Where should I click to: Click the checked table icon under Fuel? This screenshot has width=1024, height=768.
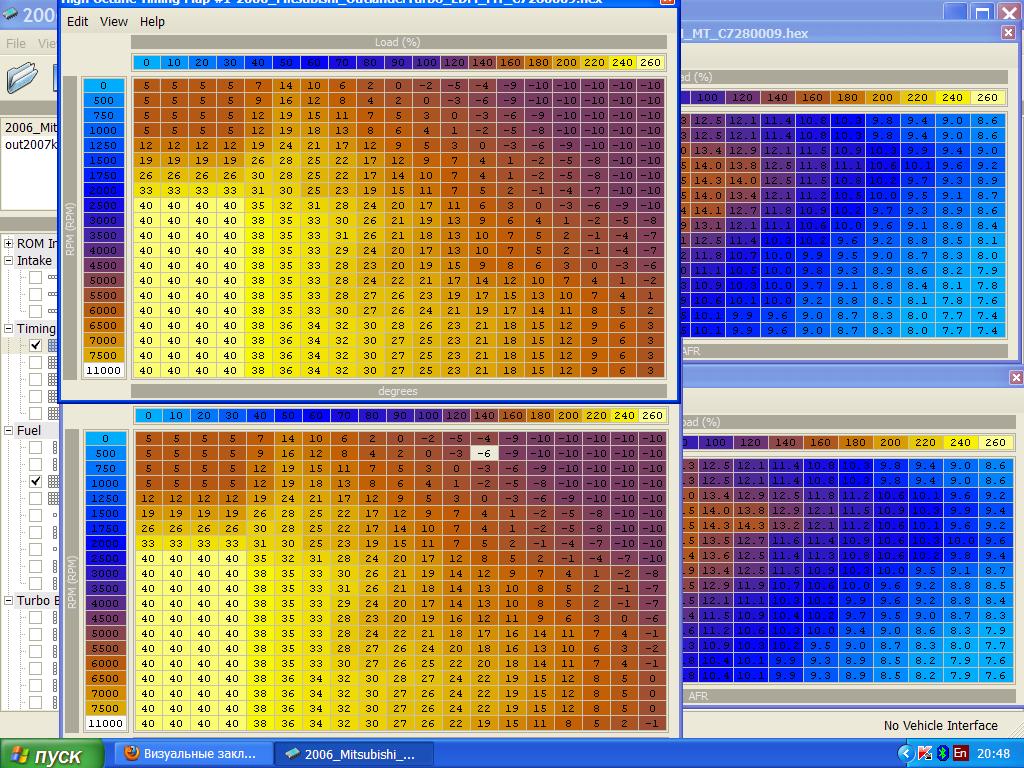(52, 481)
